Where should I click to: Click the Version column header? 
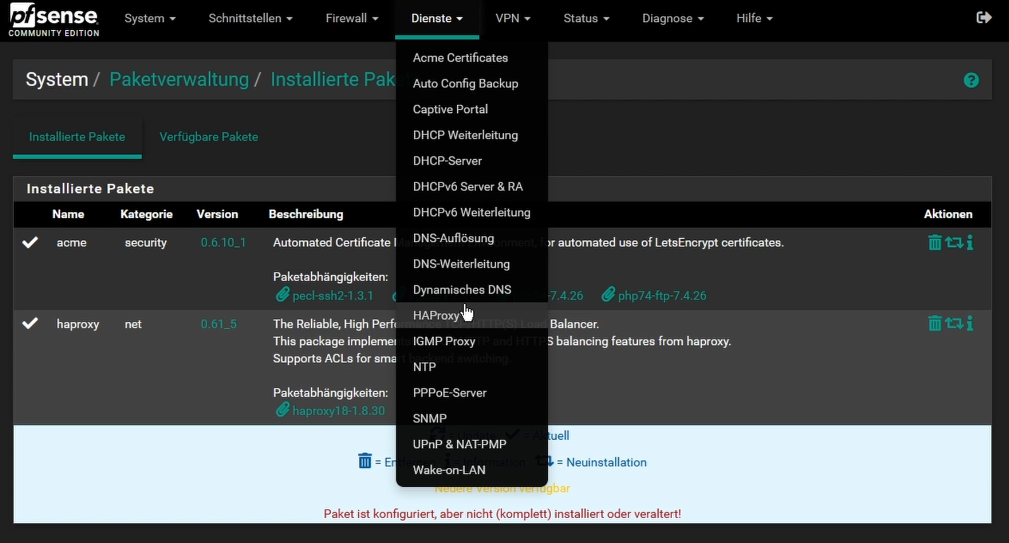217,214
